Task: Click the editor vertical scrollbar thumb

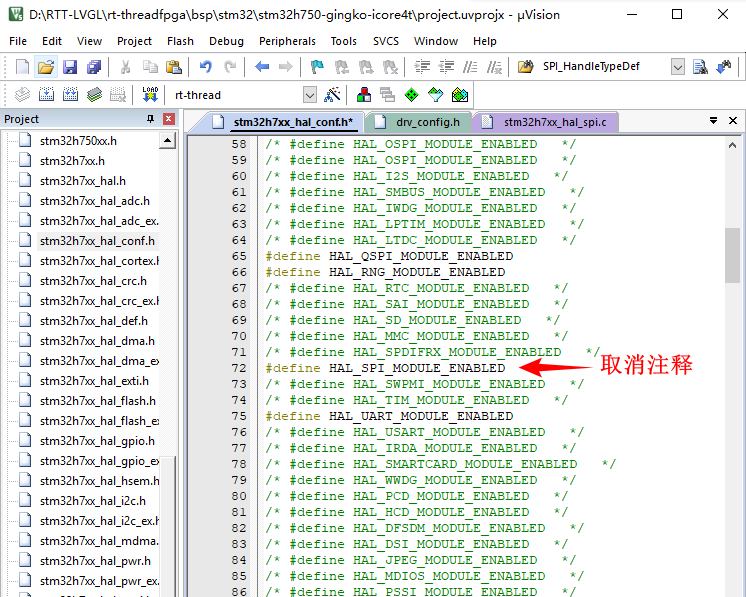Action: [x=733, y=256]
